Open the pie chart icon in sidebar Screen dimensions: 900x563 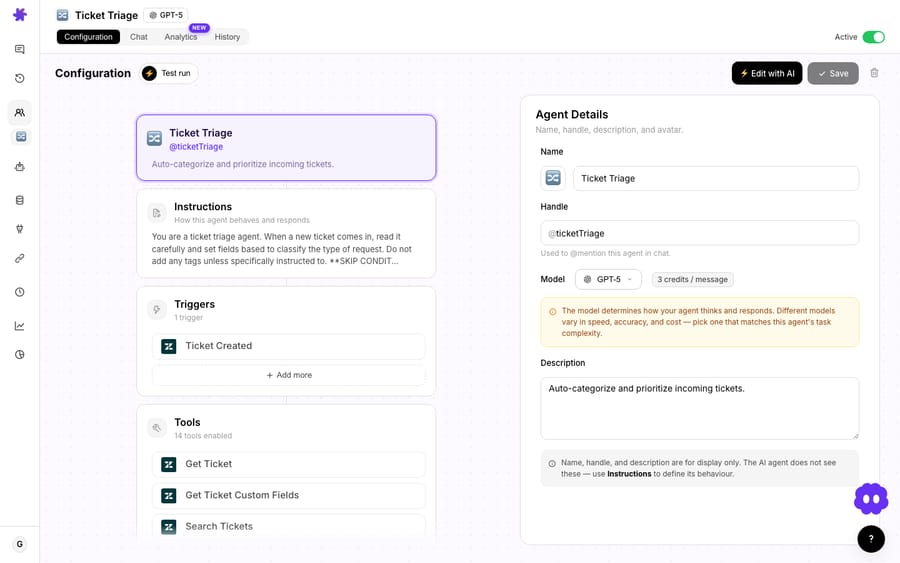click(x=20, y=355)
